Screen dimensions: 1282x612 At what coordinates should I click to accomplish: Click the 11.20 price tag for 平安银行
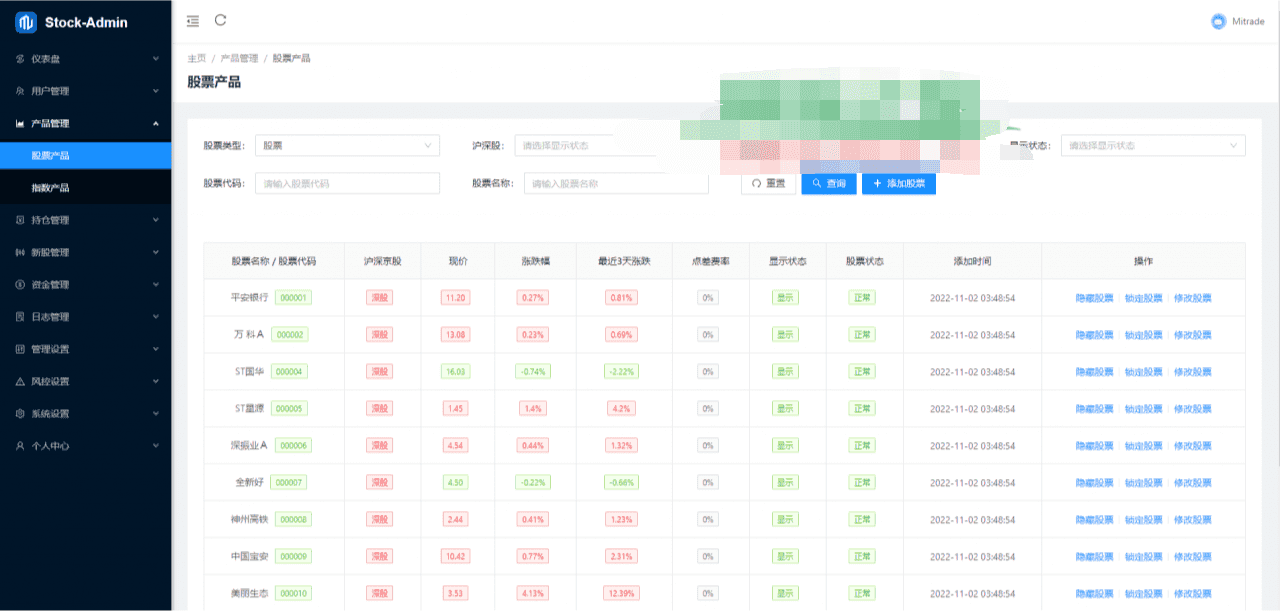[x=456, y=298]
